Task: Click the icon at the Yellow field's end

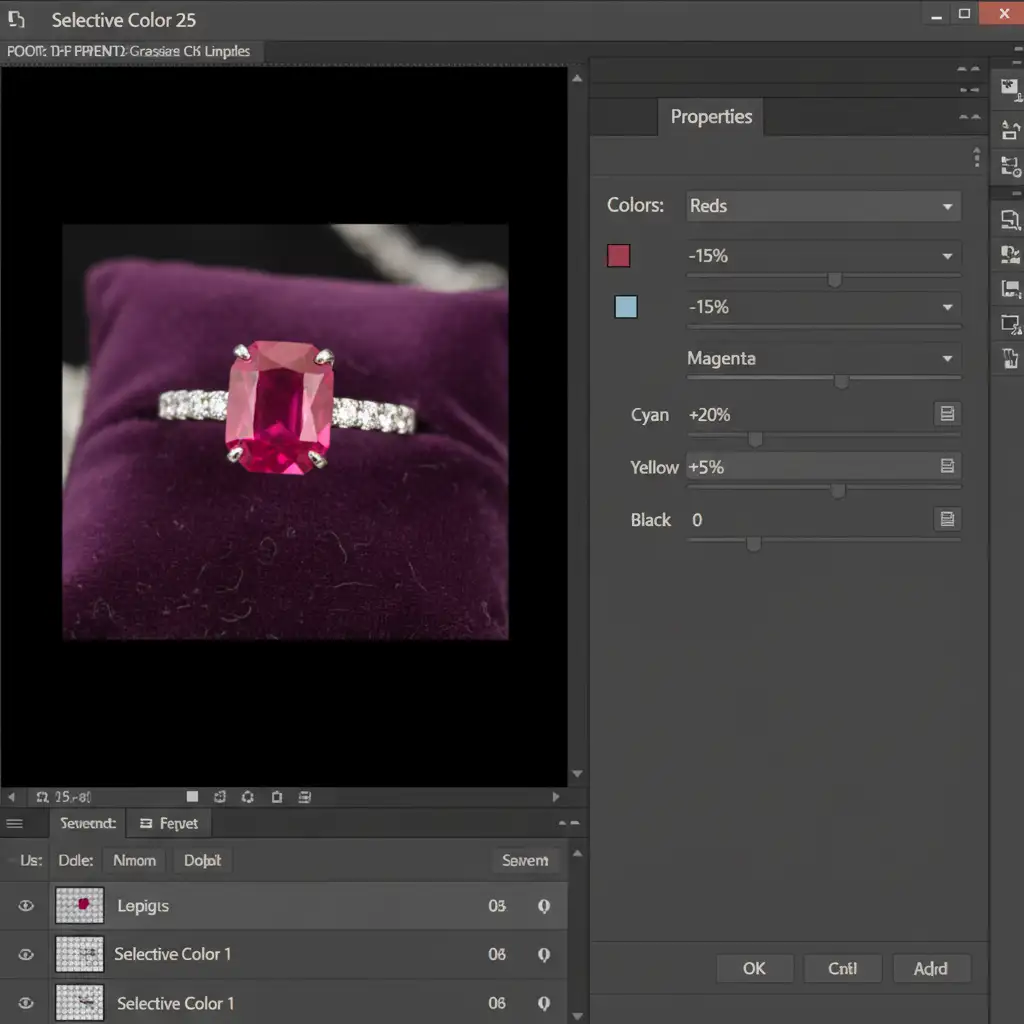Action: 946,466
